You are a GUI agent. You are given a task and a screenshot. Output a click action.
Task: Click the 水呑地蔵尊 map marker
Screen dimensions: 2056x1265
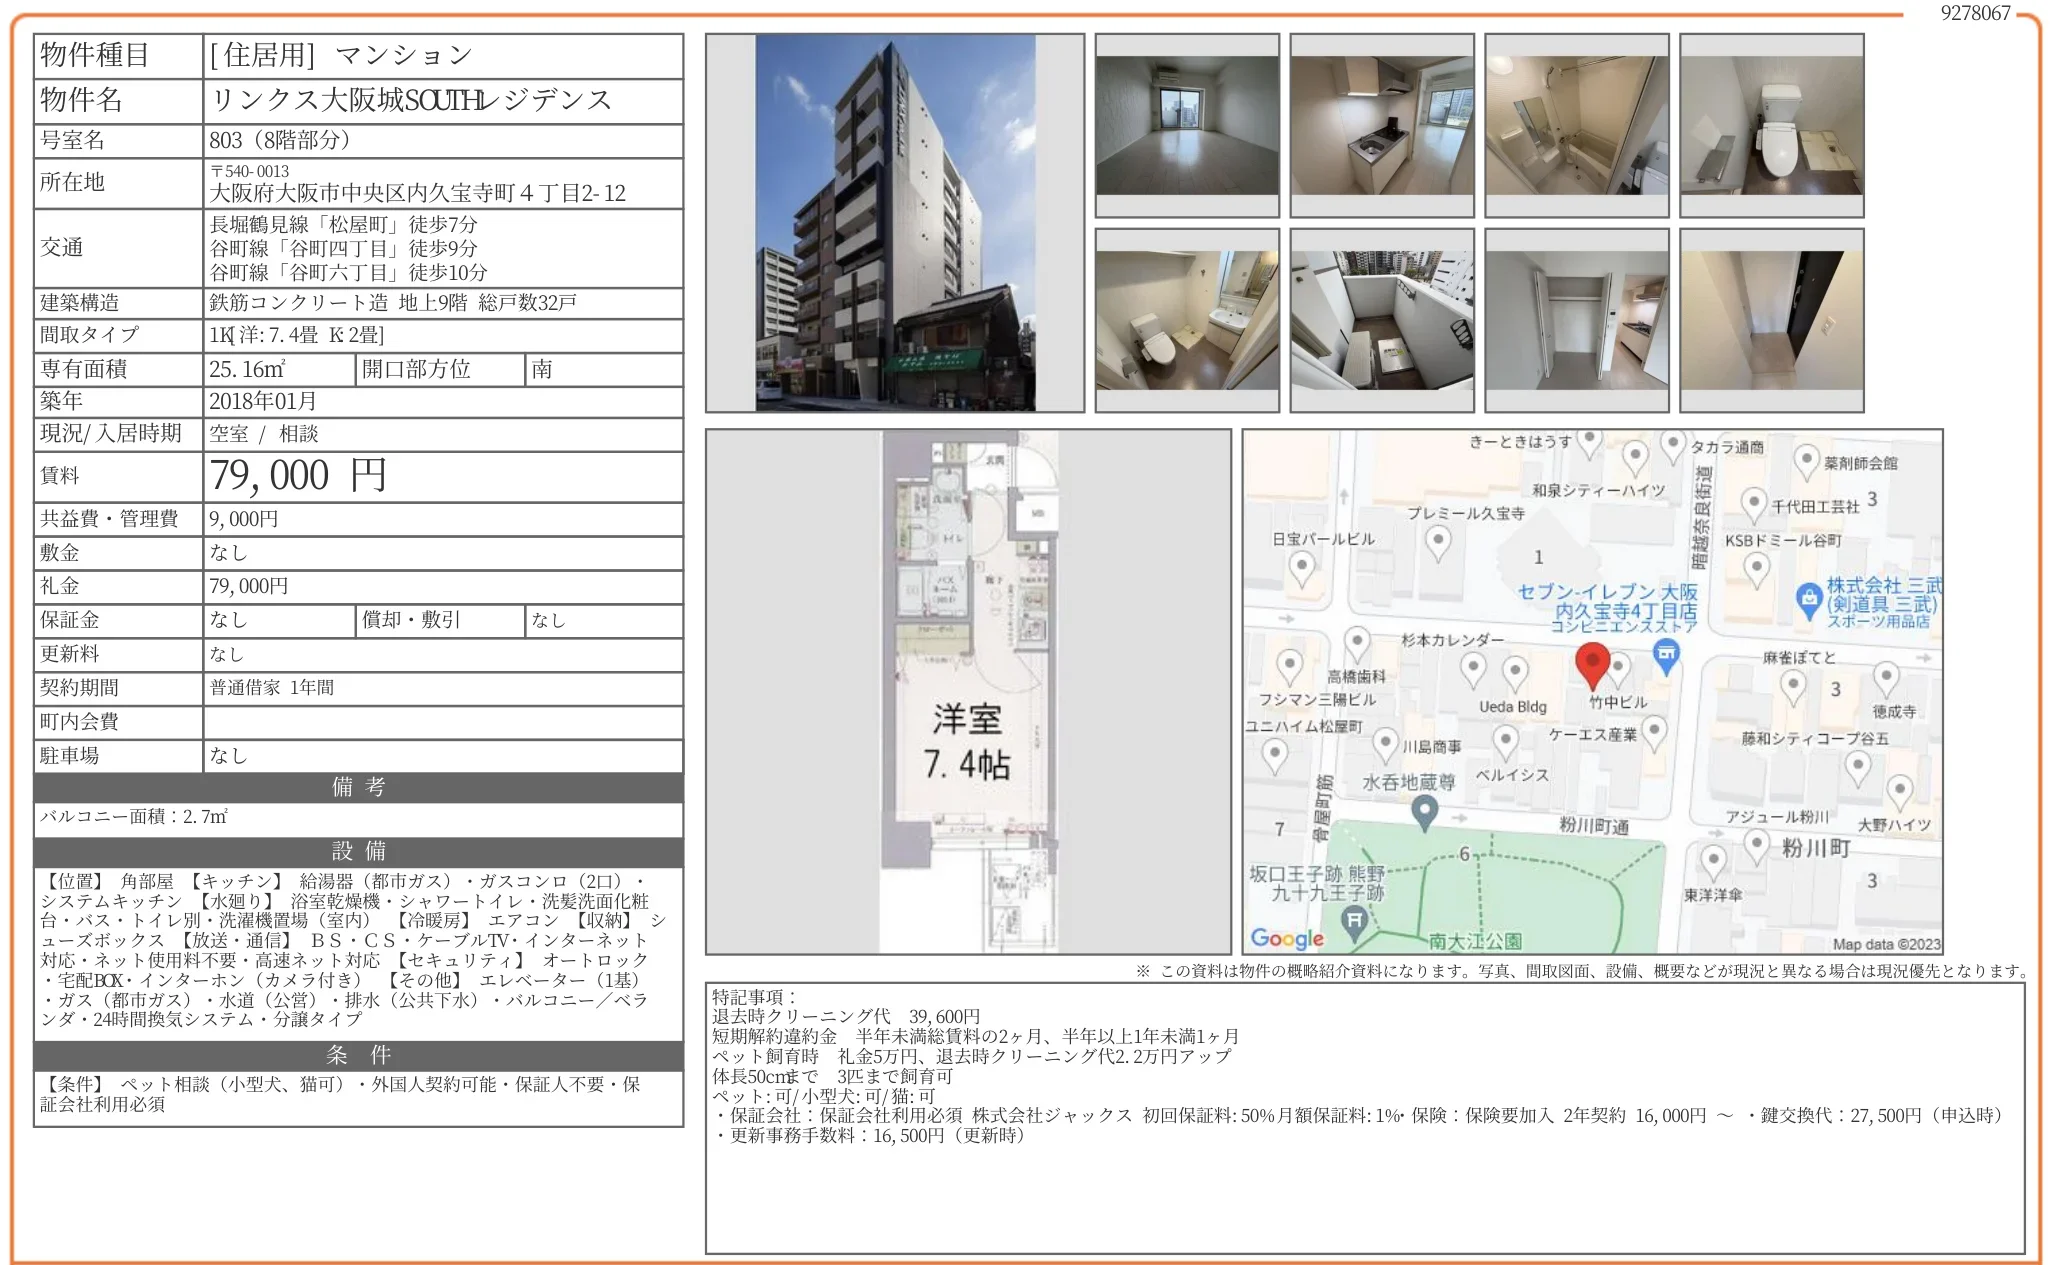(x=1425, y=812)
